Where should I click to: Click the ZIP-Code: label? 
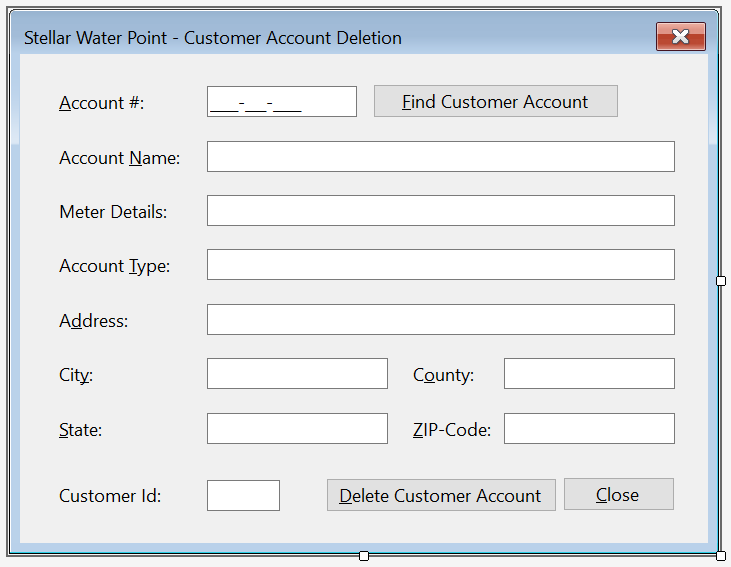(452, 430)
